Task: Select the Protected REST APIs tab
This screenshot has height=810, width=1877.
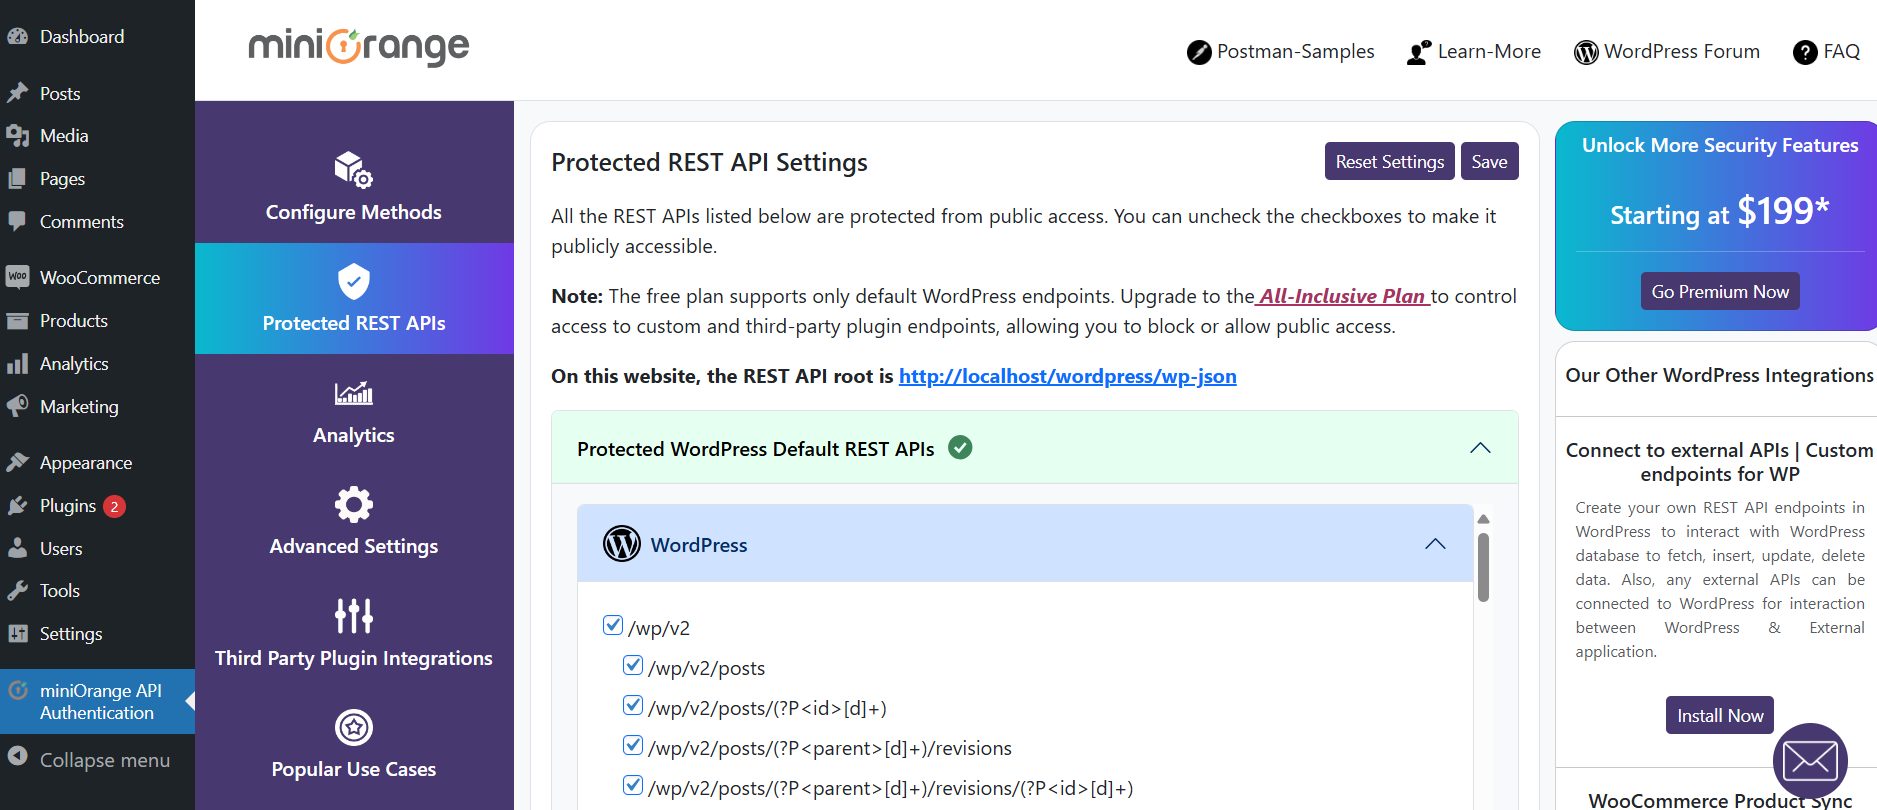Action: [x=354, y=298]
